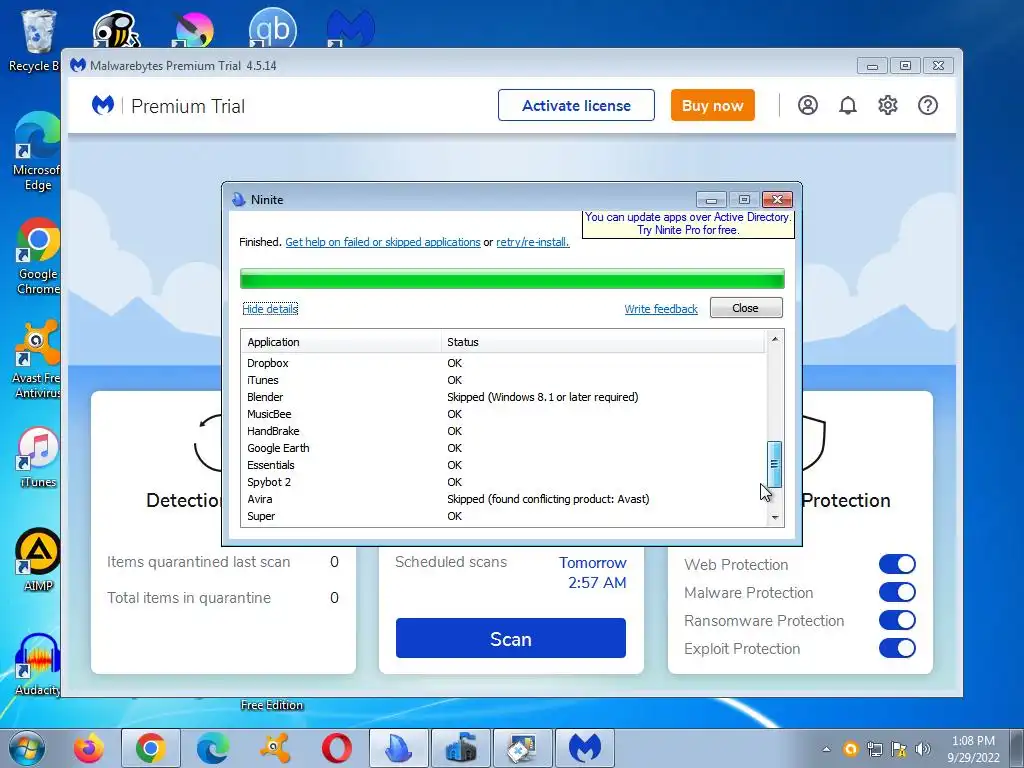Click the Activate license button
The height and width of the screenshot is (768, 1024).
pos(576,105)
